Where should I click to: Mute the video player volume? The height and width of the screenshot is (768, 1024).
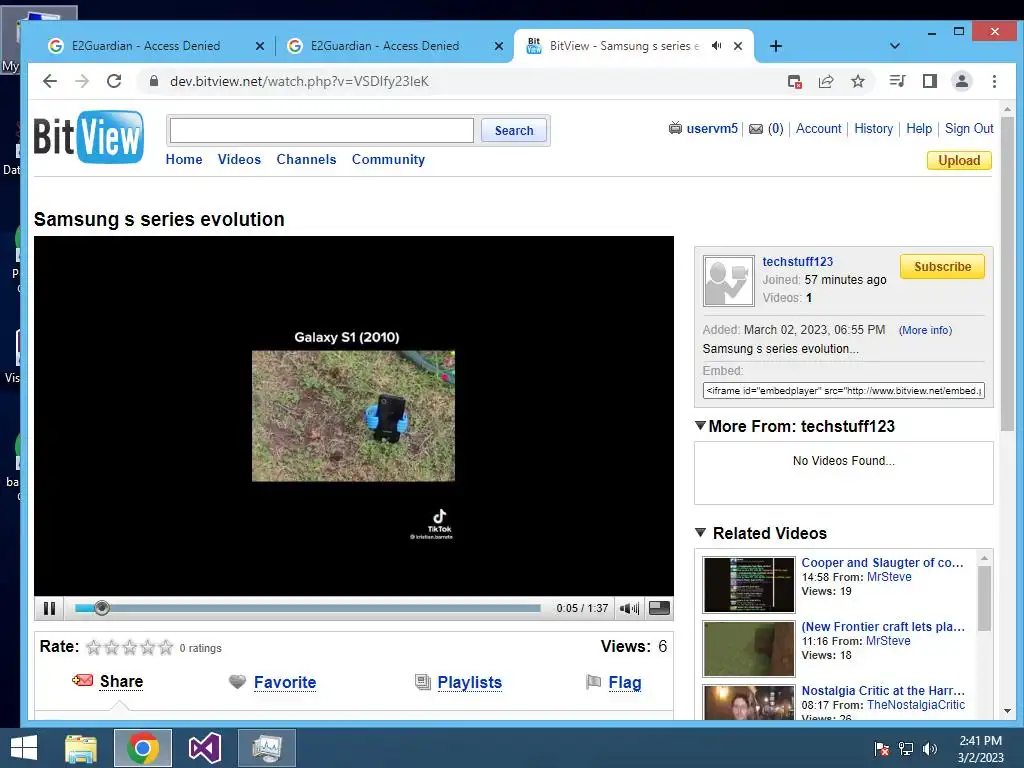(629, 609)
